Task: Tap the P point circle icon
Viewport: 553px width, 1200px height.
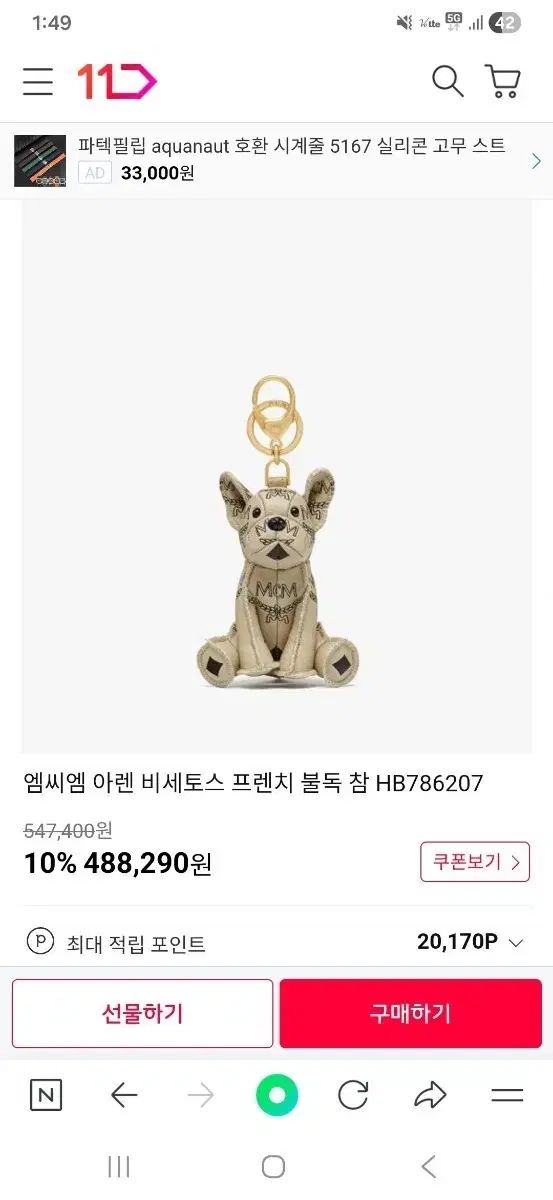Action: click(40, 942)
